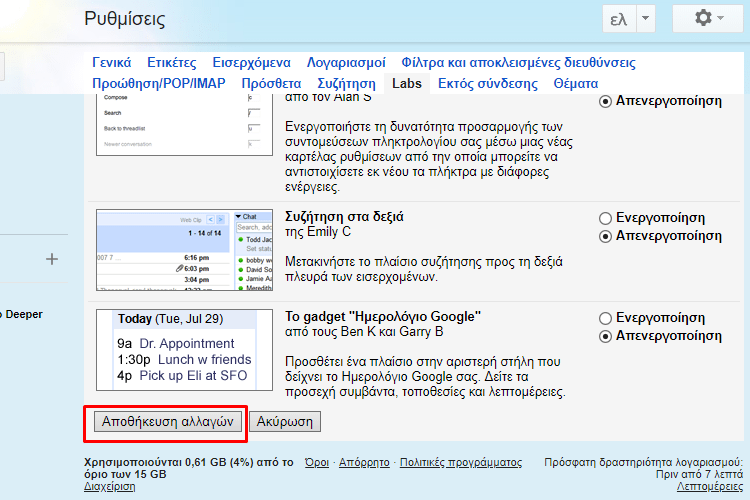Click the Πριν από 7 λεπτά text
This screenshot has width=750, height=500.
click(x=699, y=474)
